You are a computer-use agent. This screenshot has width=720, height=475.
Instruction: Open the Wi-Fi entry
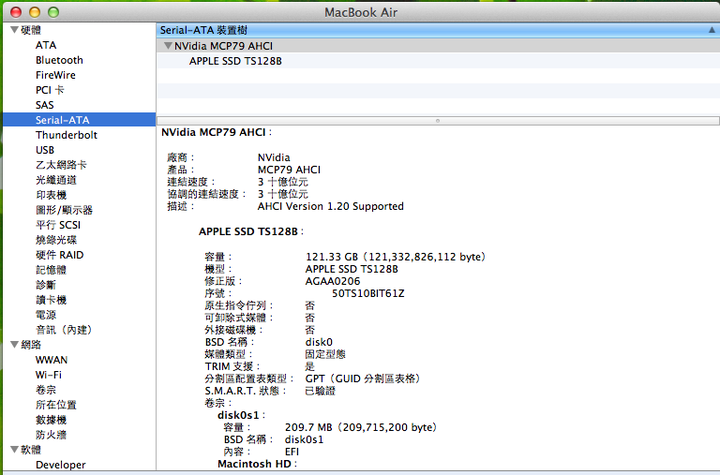tap(49, 375)
